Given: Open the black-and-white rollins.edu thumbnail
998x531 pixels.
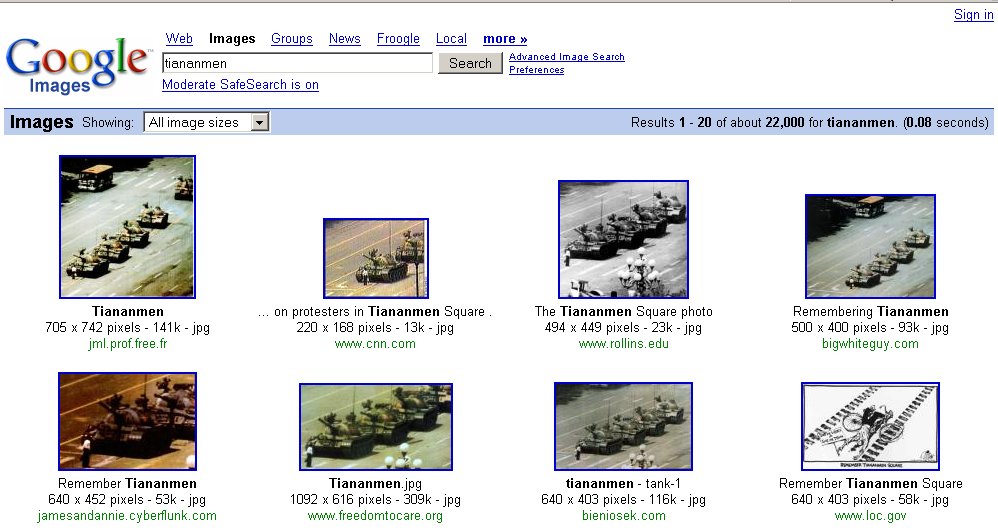Looking at the screenshot, I should (x=623, y=239).
